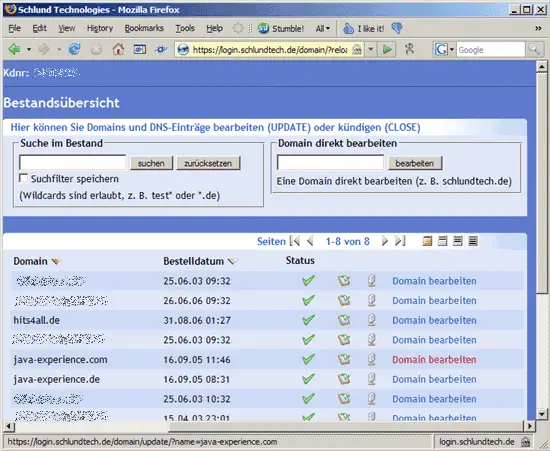Click the 'suchen' search button

tap(151, 163)
